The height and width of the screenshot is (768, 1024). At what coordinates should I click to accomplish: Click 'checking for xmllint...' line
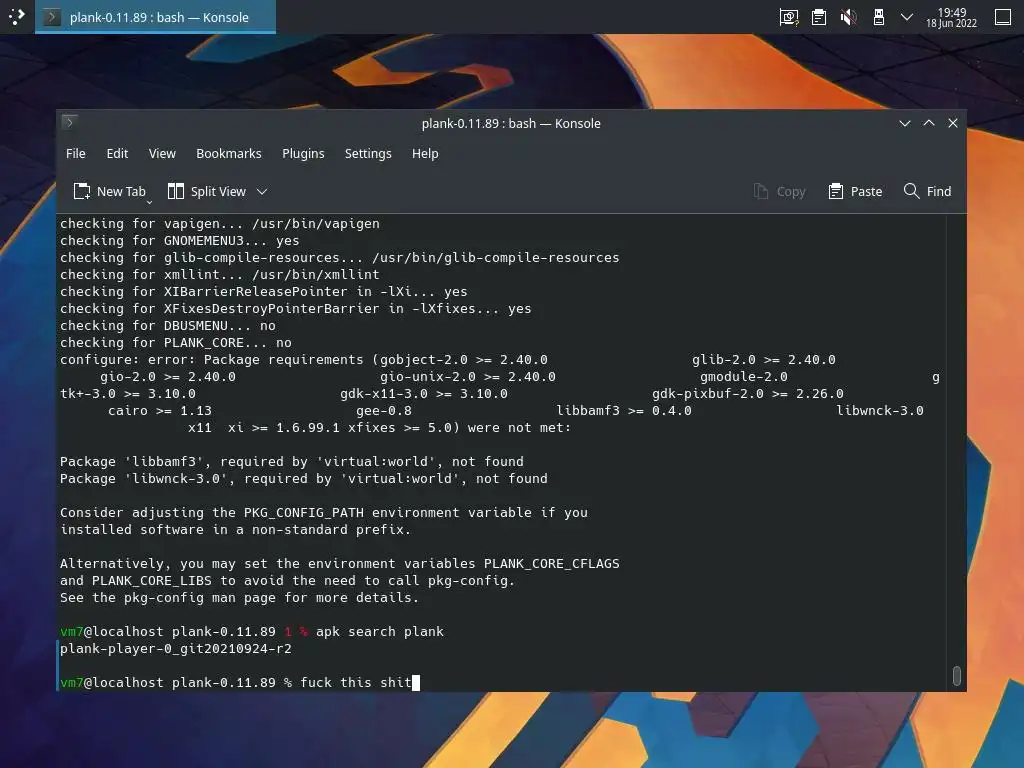pyautogui.click(x=220, y=274)
